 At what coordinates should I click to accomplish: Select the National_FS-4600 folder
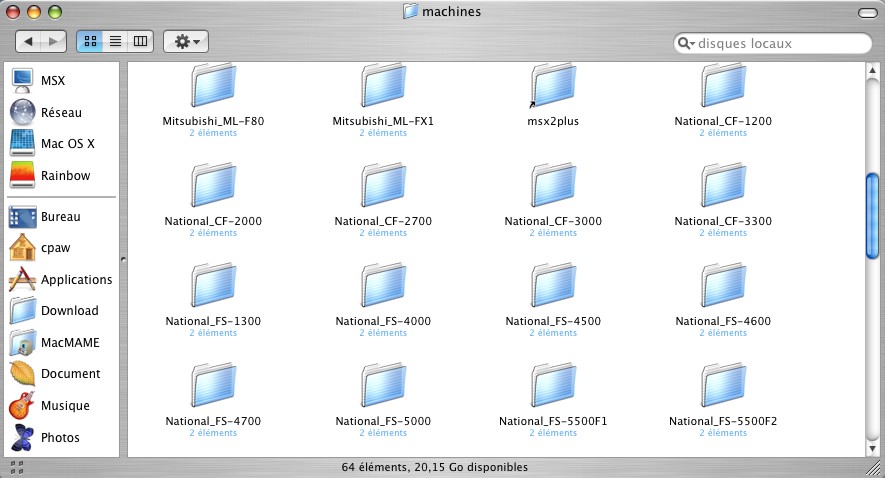click(723, 284)
